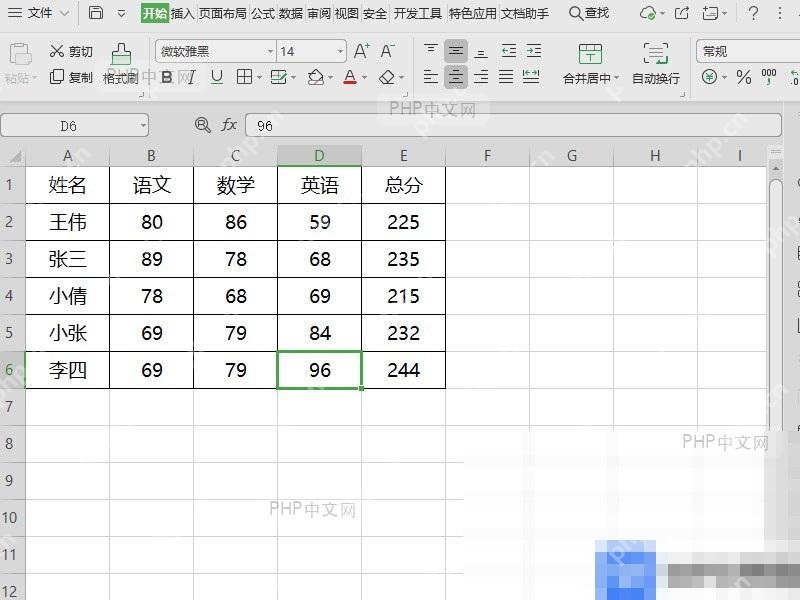The image size is (800, 600).
Task: Click the justify alignment icon
Action: click(506, 77)
